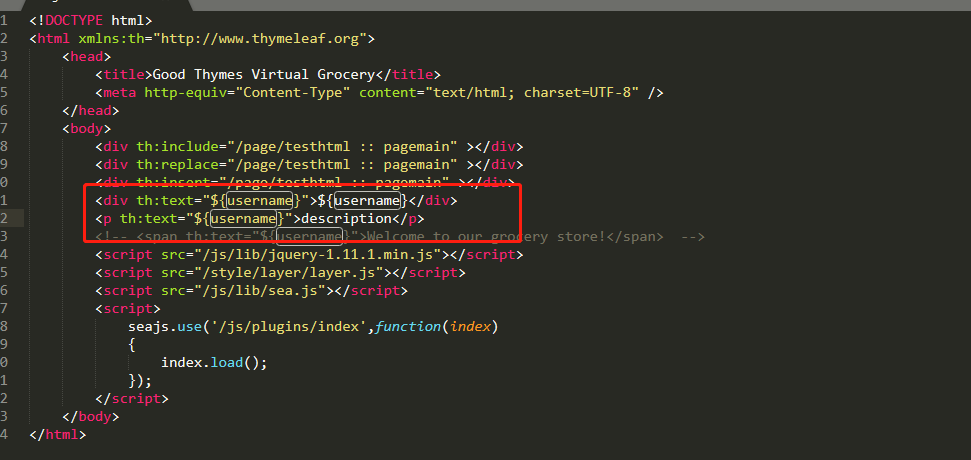This screenshot has height=460, width=971.
Task: Click the closing html tag on the last line
Action: (58, 434)
